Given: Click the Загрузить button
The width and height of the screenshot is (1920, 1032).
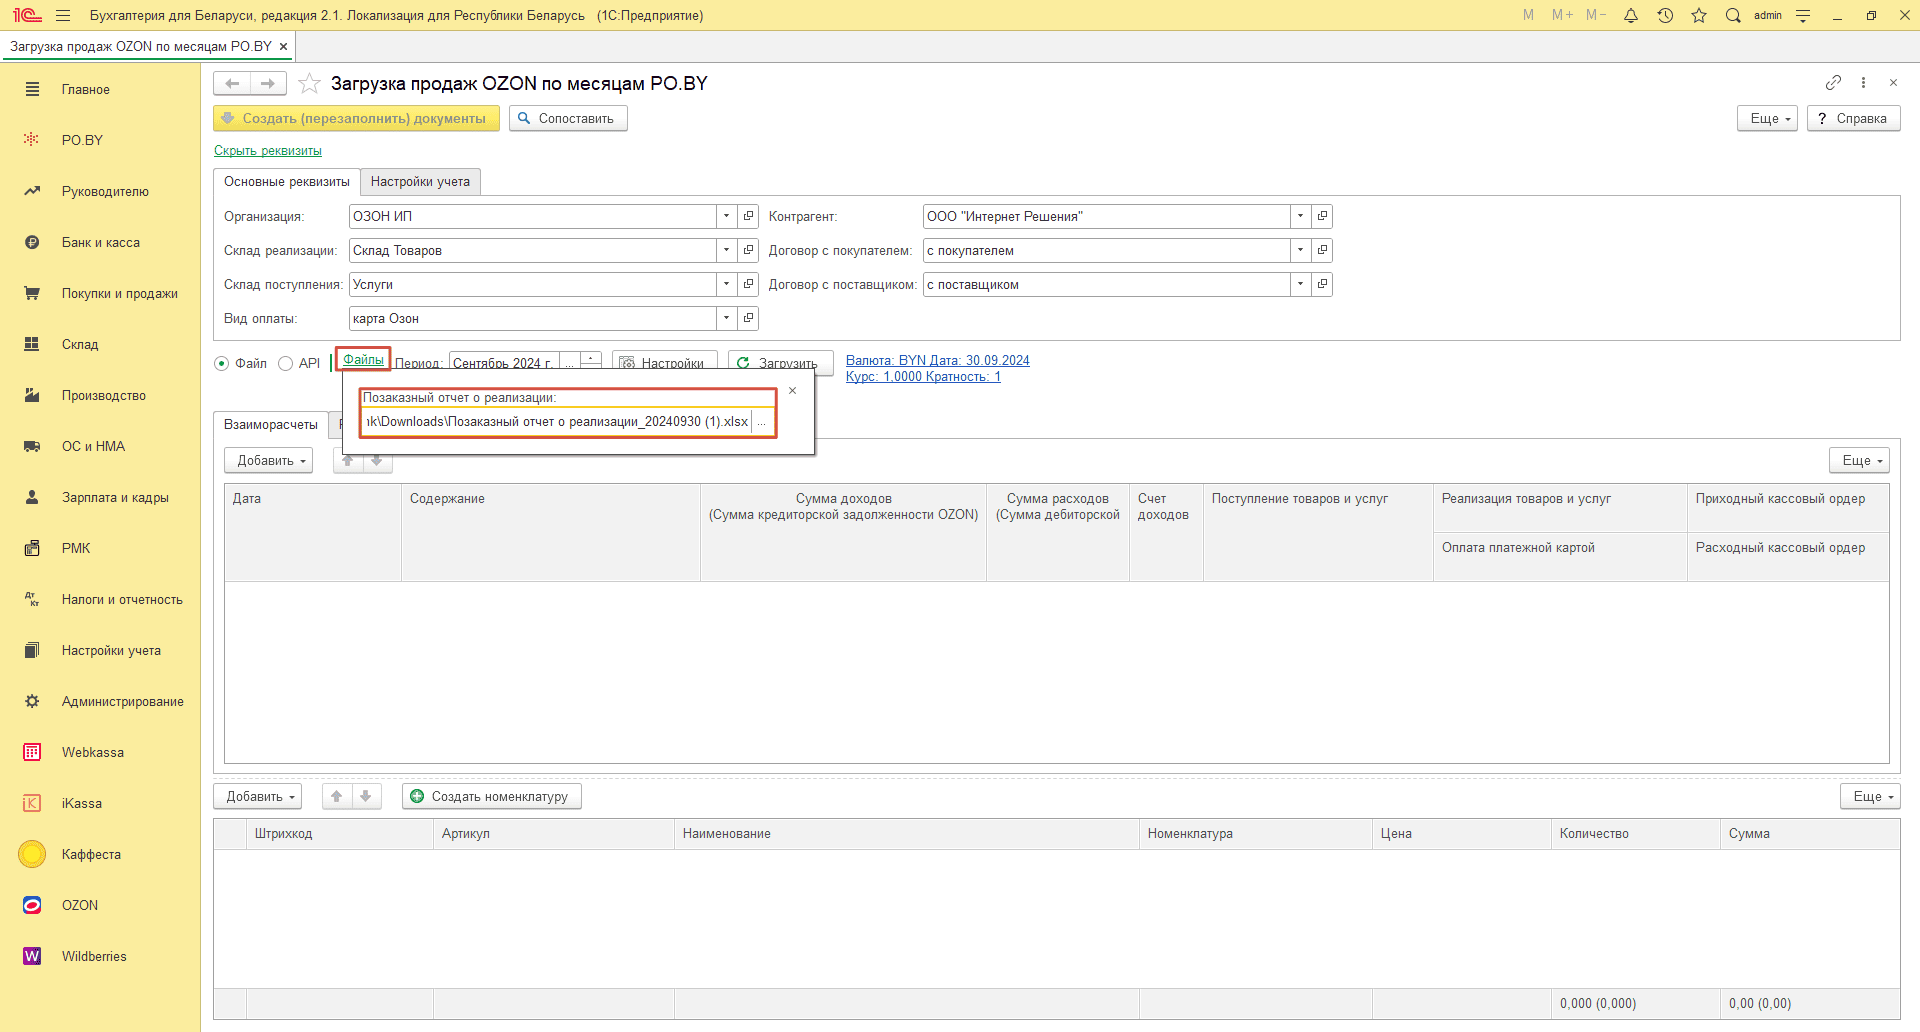Looking at the screenshot, I should click(780, 361).
